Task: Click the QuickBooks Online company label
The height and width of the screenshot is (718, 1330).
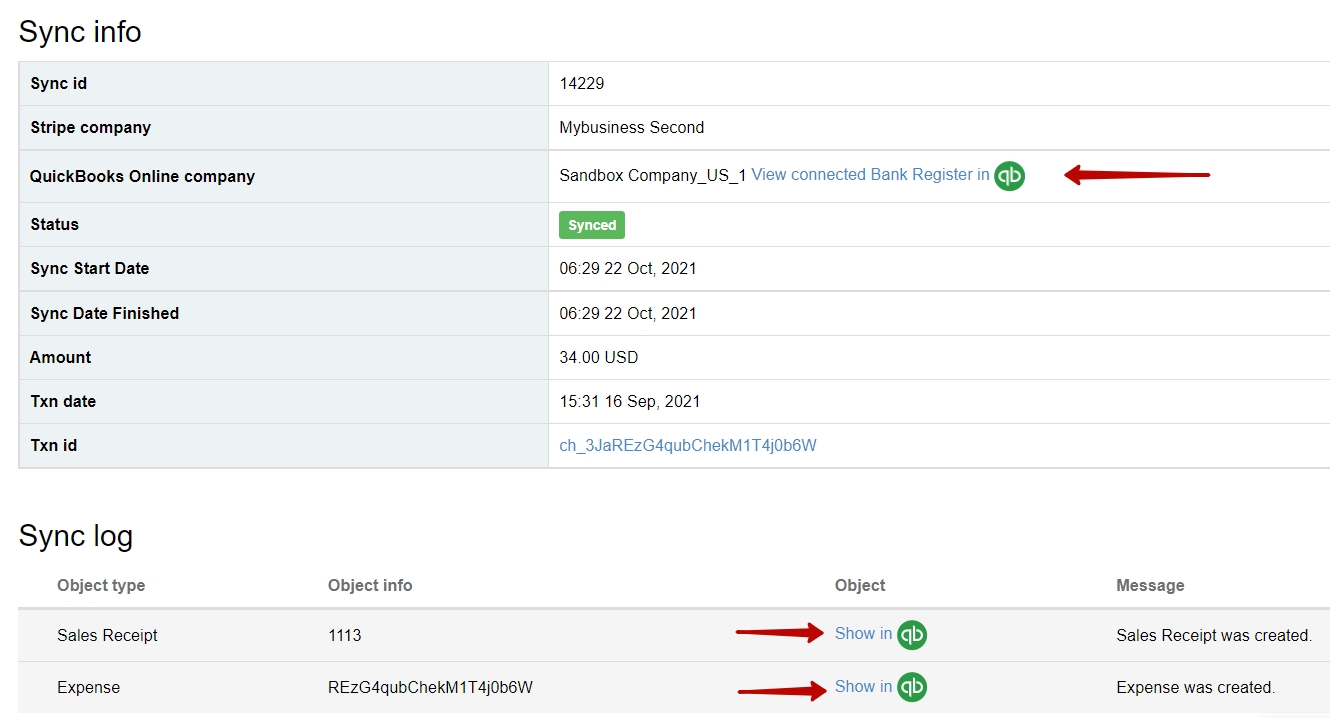Action: (x=143, y=177)
